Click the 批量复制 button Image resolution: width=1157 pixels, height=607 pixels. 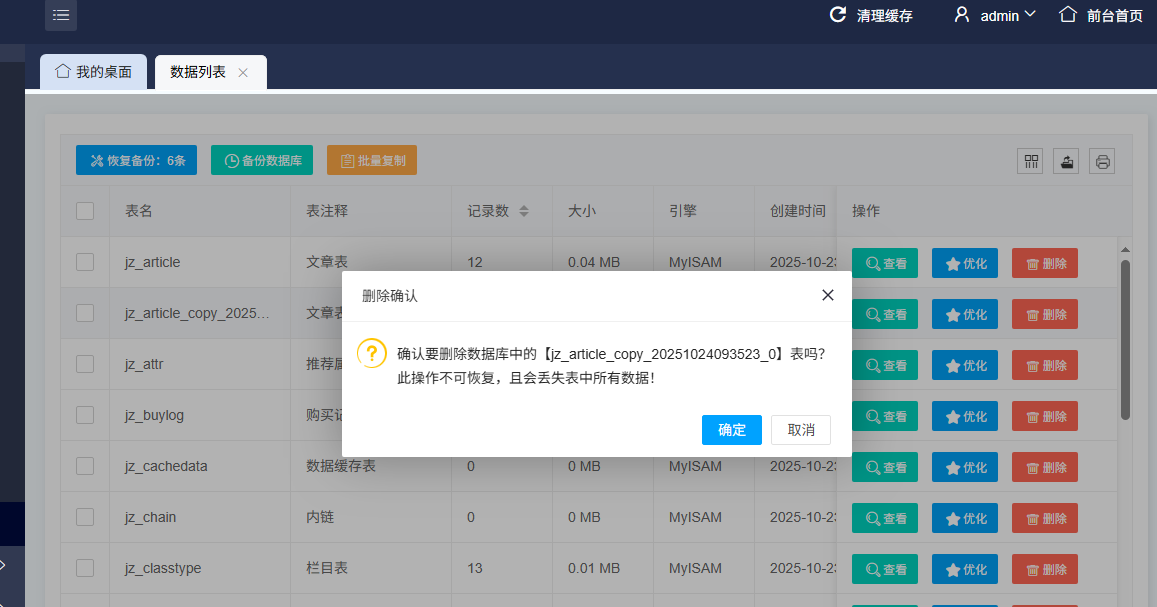[x=371, y=160]
